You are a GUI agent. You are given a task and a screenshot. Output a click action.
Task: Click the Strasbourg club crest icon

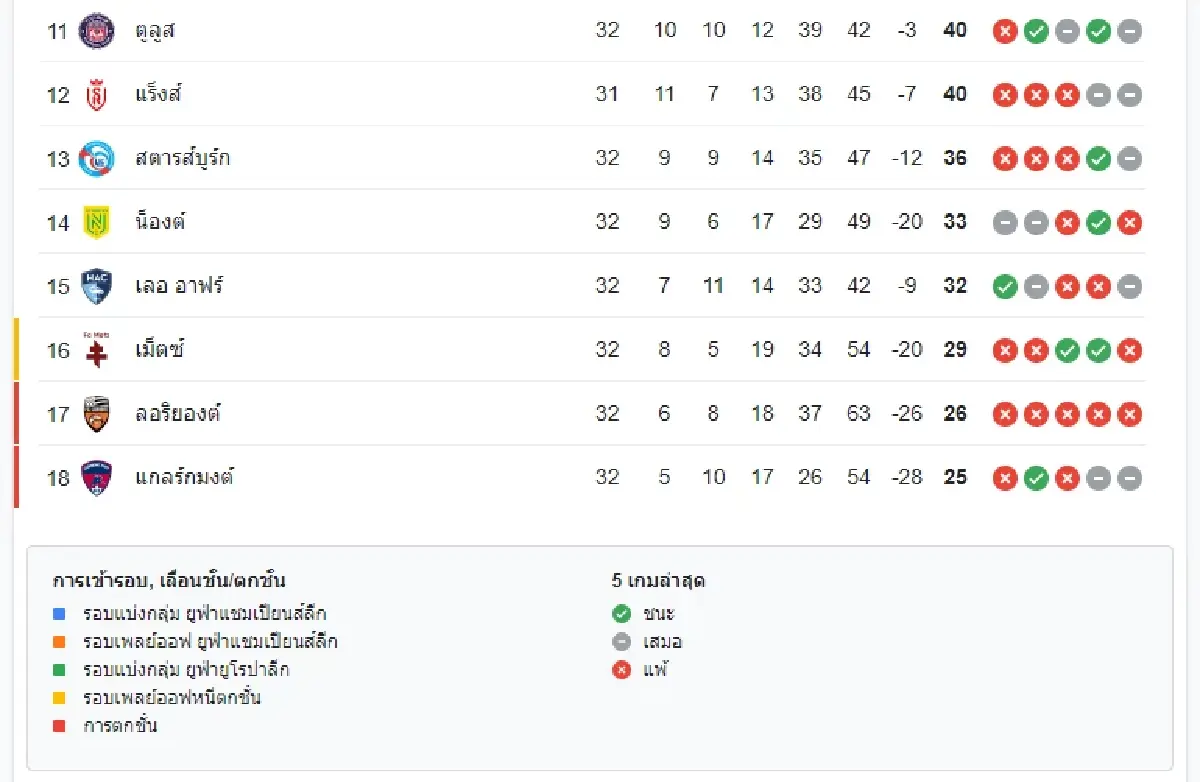[x=96, y=158]
